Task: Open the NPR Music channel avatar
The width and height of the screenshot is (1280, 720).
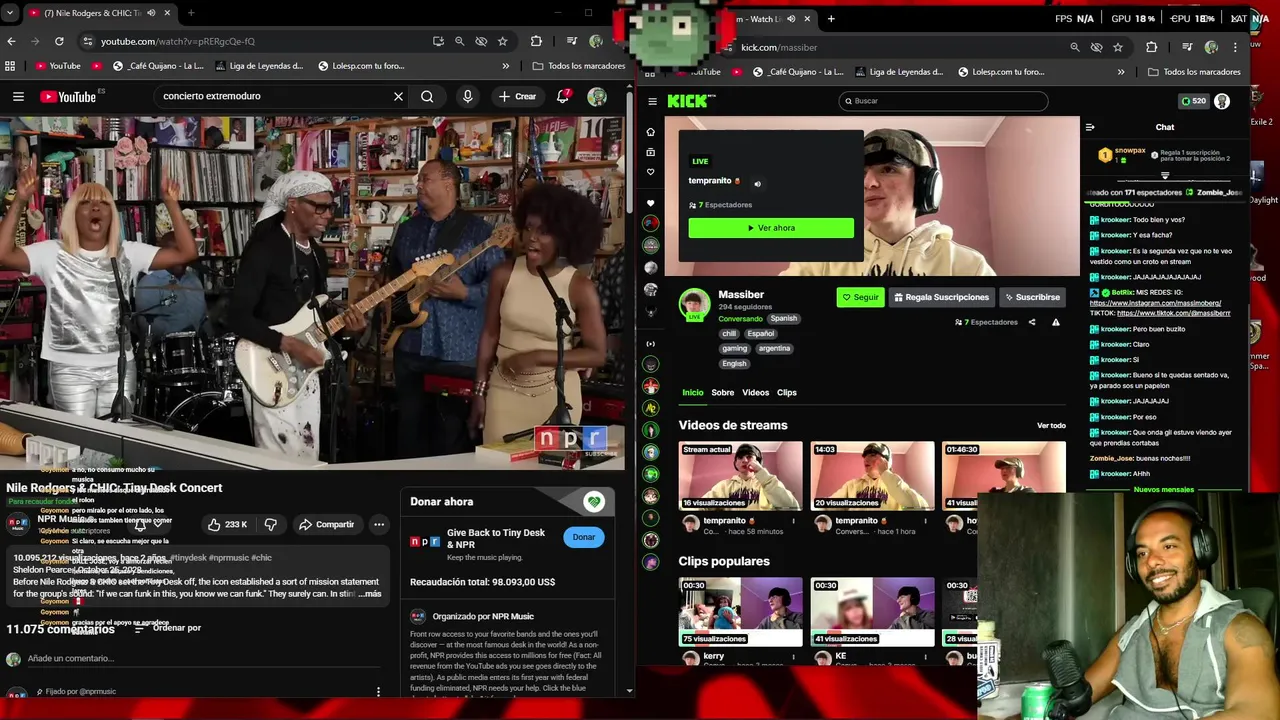Action: click(18, 523)
